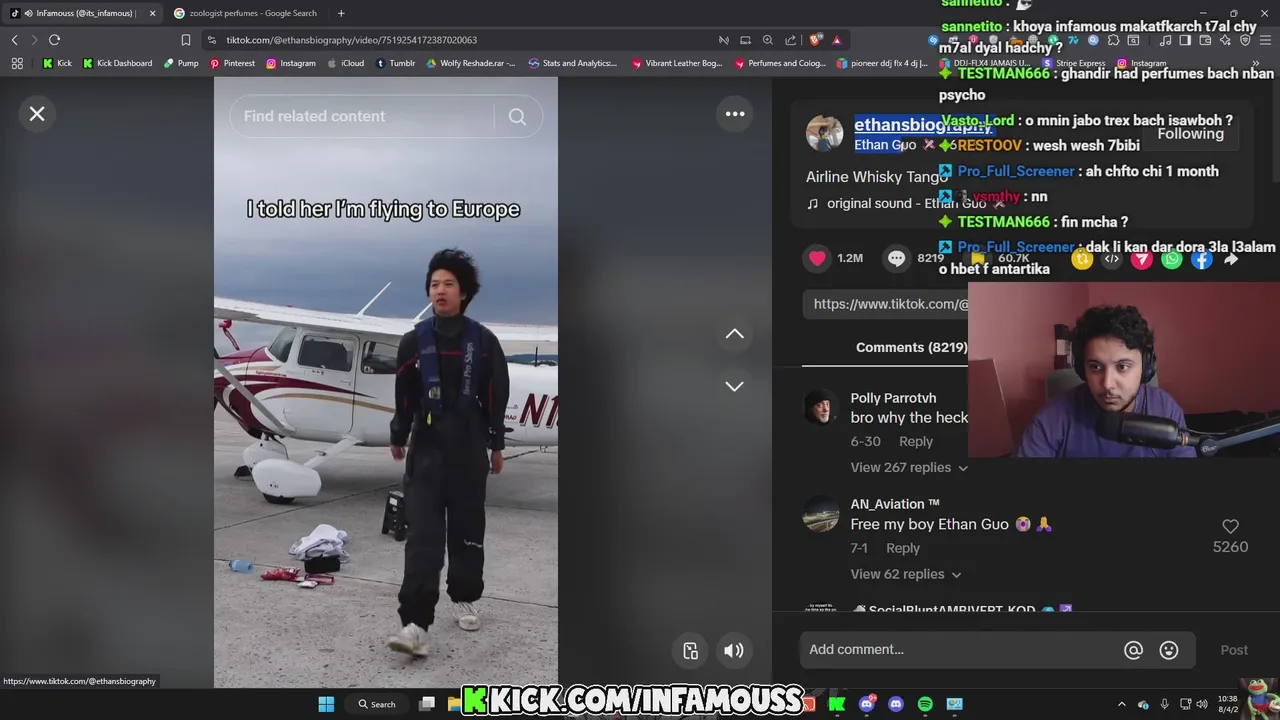Click the share icon in address bar
Viewport: 1280px width, 720px height.
pyautogui.click(x=790, y=40)
